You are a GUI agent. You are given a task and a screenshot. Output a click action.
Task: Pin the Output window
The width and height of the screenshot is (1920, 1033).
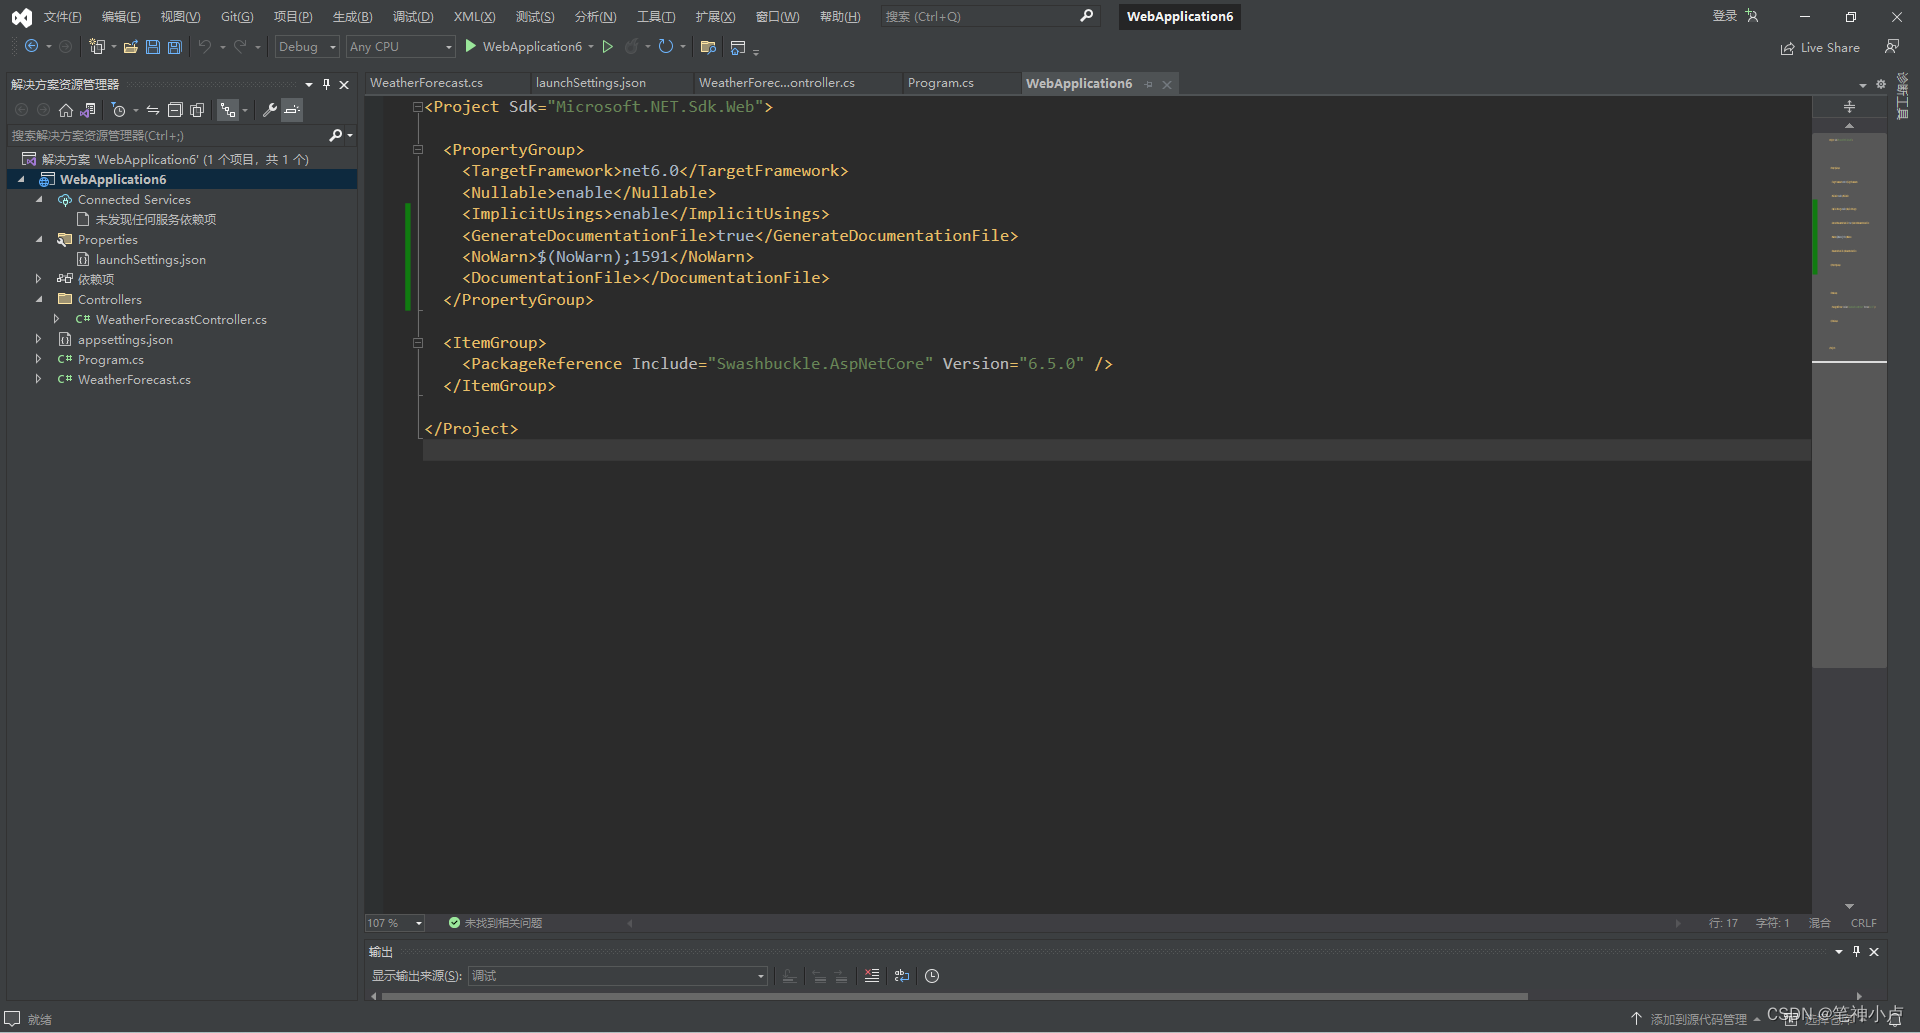(1856, 951)
